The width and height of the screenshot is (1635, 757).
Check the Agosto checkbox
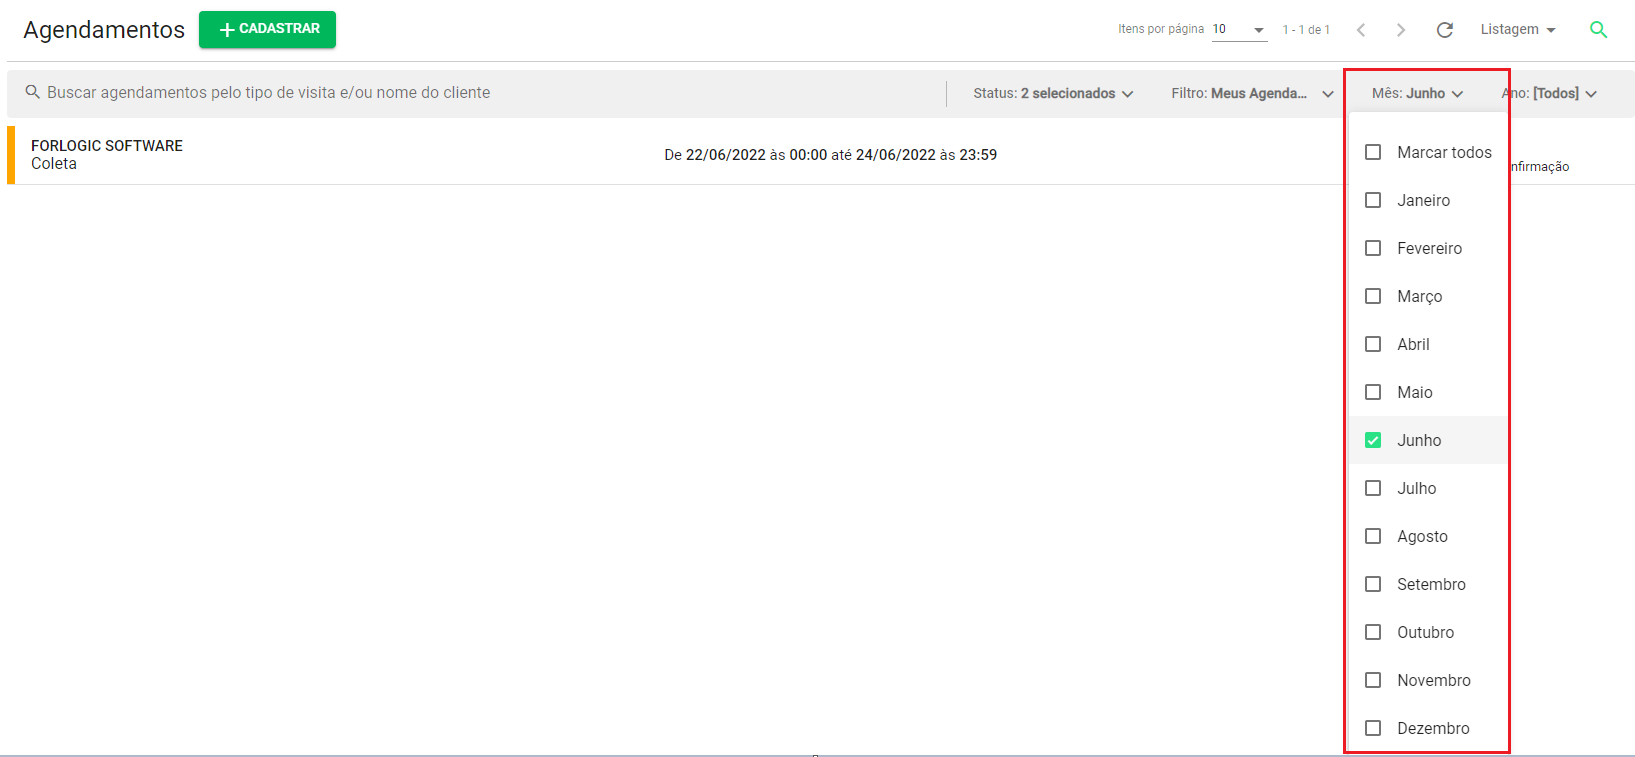click(x=1373, y=536)
